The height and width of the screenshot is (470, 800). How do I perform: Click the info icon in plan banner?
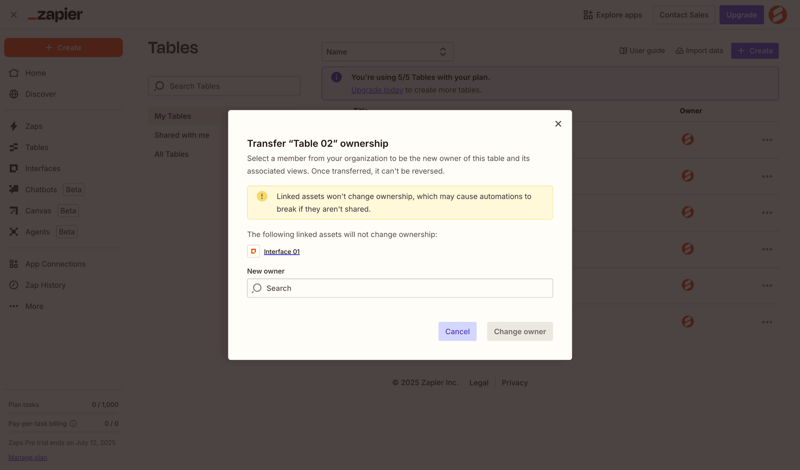click(336, 77)
